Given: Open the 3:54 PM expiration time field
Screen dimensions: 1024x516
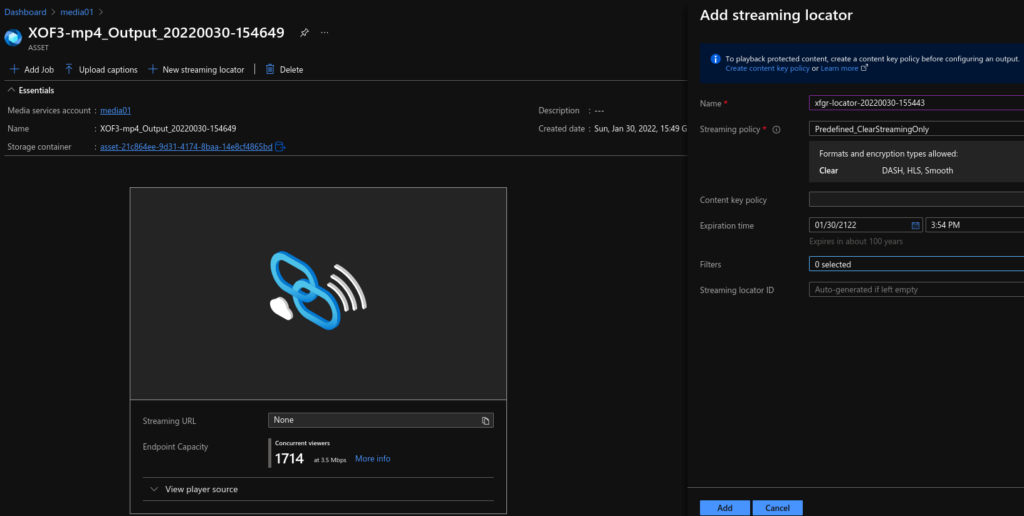Looking at the screenshot, I should [974, 225].
